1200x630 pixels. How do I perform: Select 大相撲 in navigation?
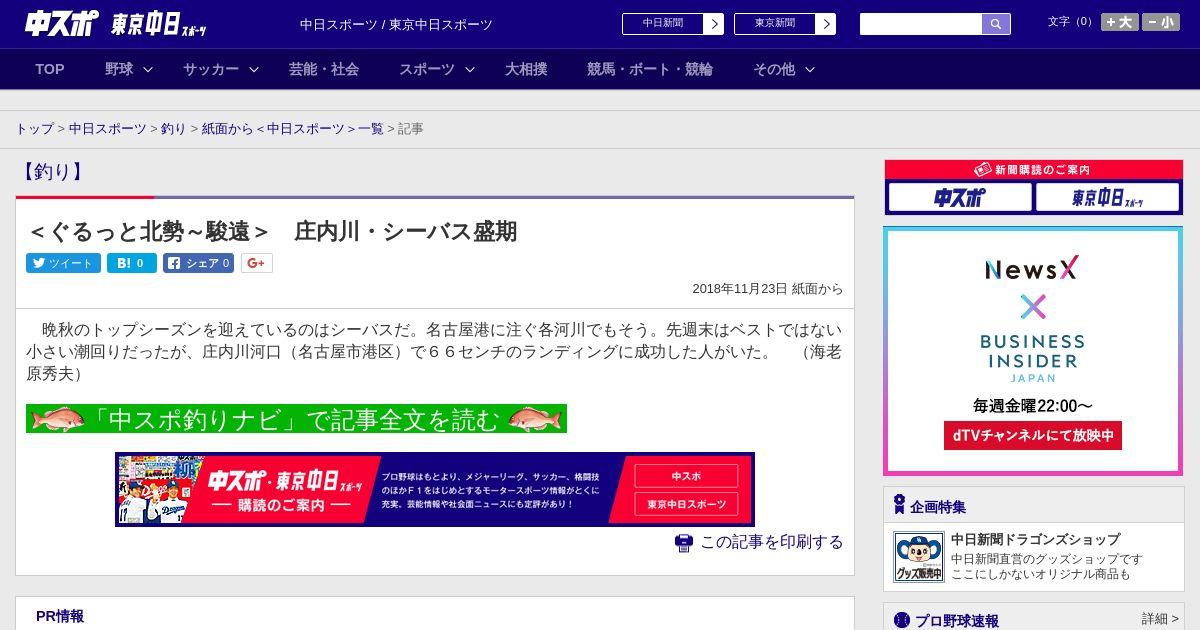526,69
